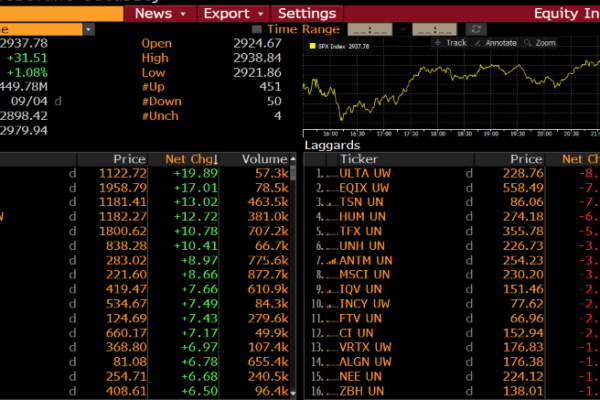Click the refresh icon beside time range

click(x=476, y=29)
